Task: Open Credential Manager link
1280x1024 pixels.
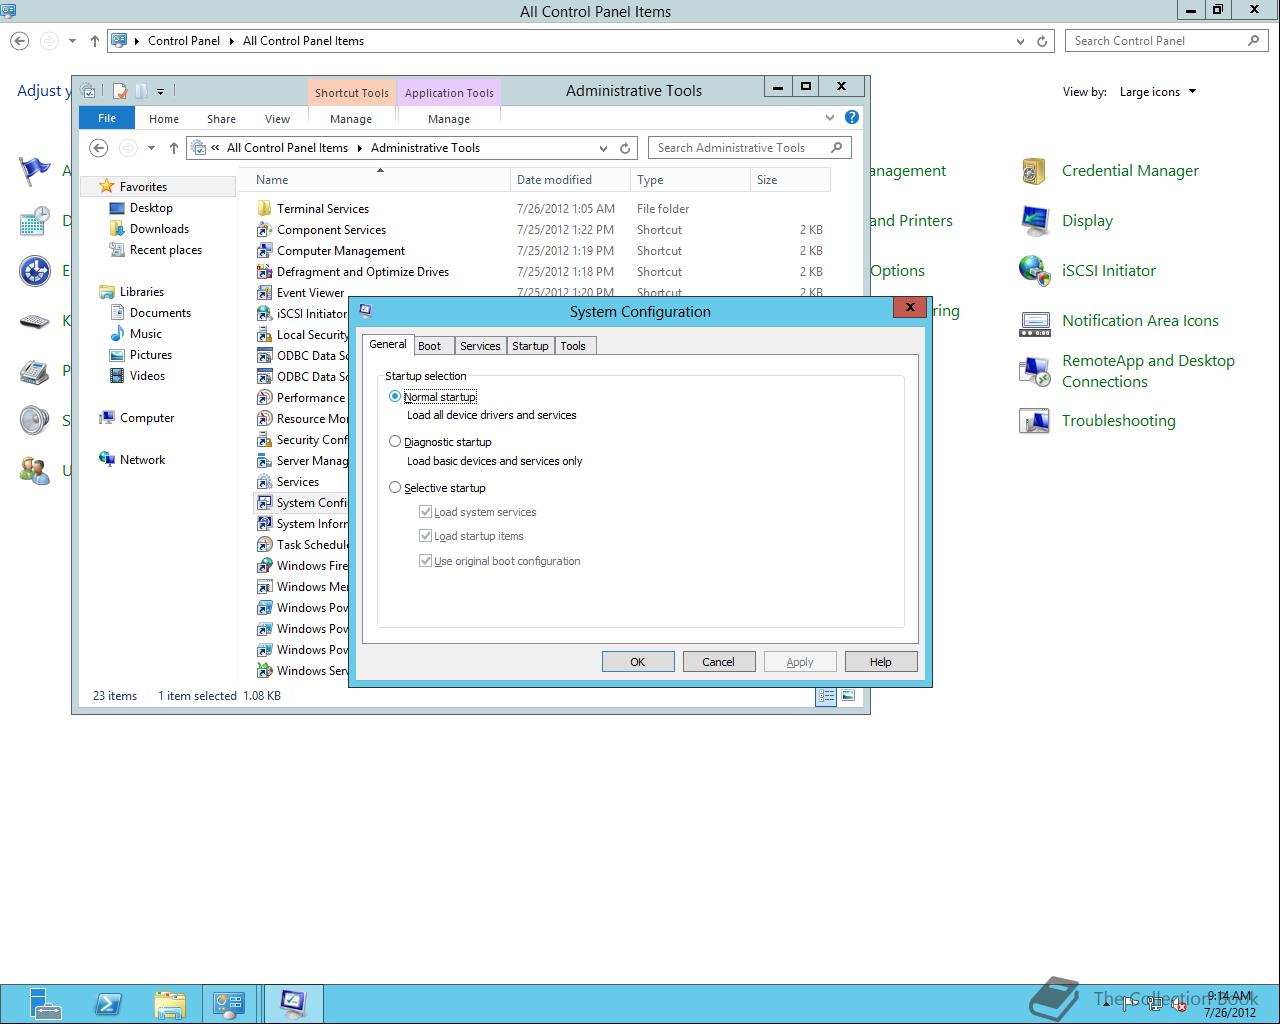Action: point(1130,171)
